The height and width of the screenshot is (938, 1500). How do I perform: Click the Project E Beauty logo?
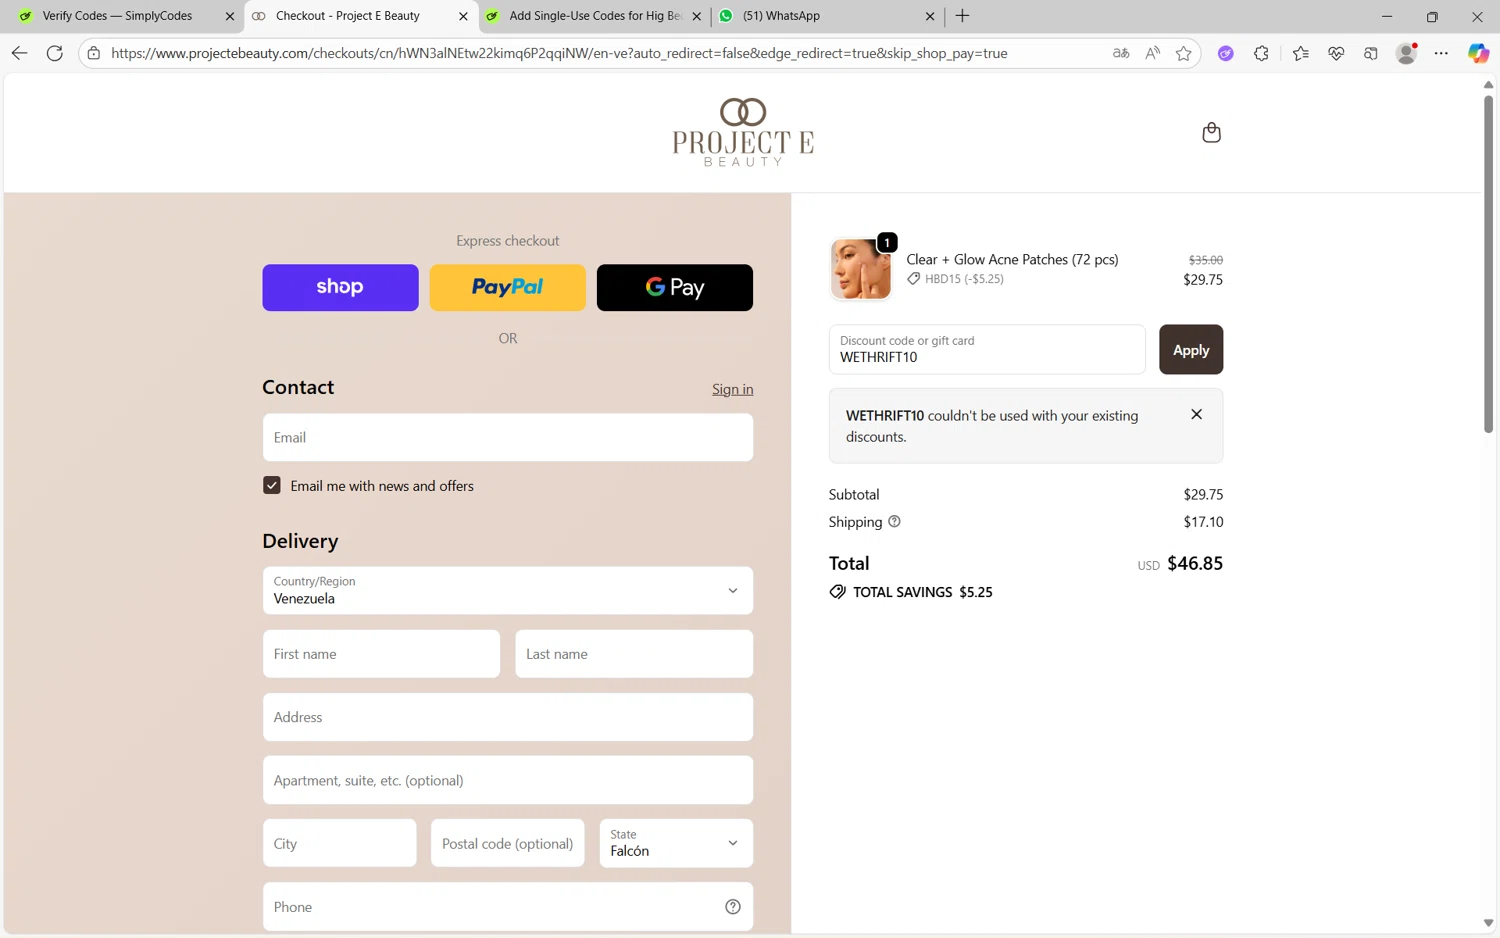click(743, 132)
